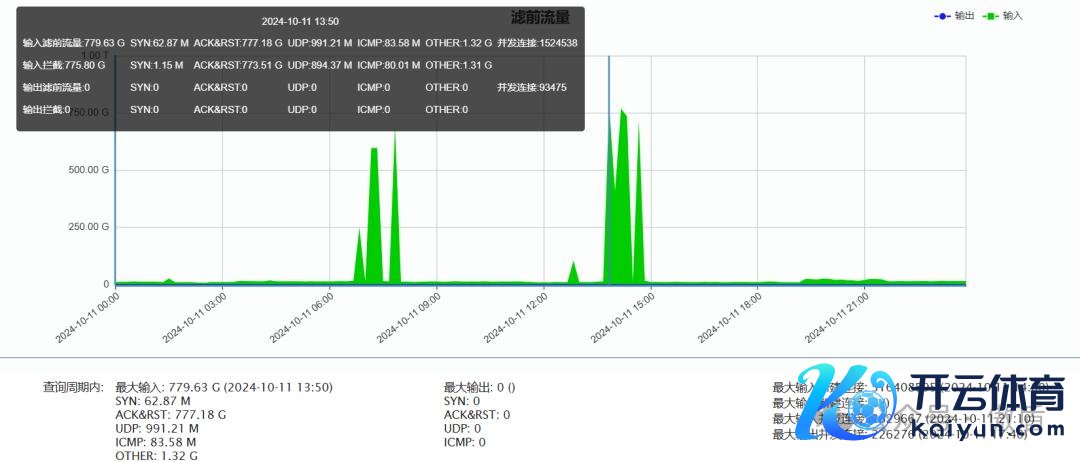The height and width of the screenshot is (462, 1080).
Task: Click the small bump near 01:30
Action: coord(169,281)
